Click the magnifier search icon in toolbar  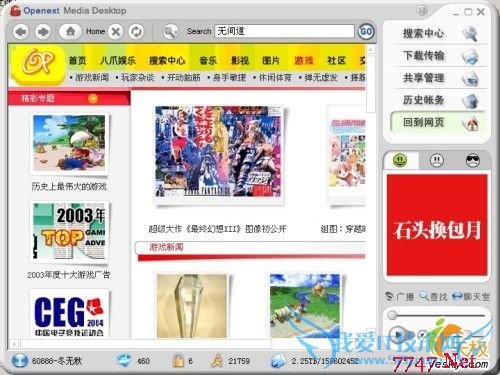(x=171, y=32)
